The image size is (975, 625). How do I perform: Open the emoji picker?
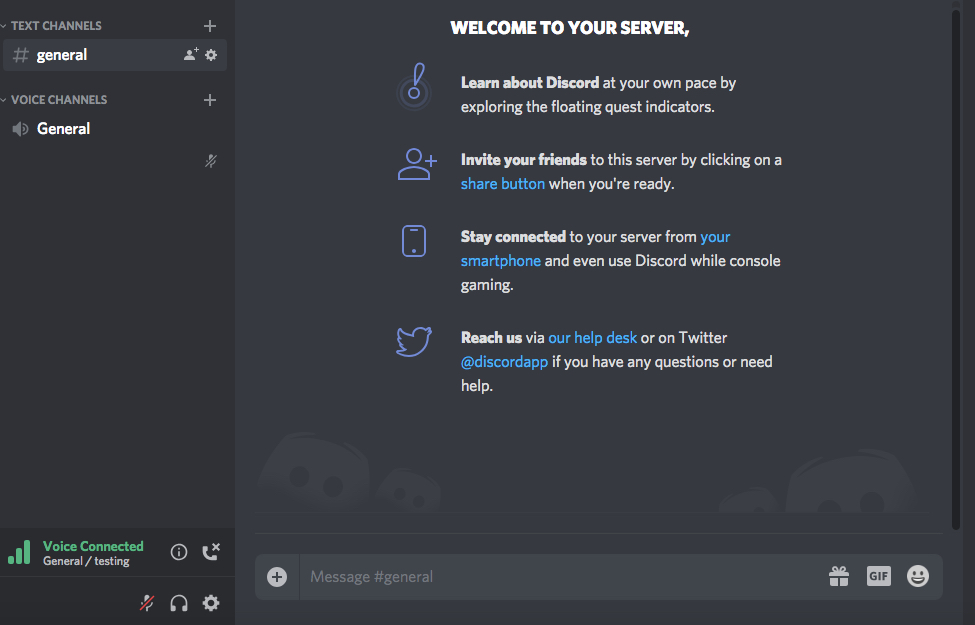point(917,576)
